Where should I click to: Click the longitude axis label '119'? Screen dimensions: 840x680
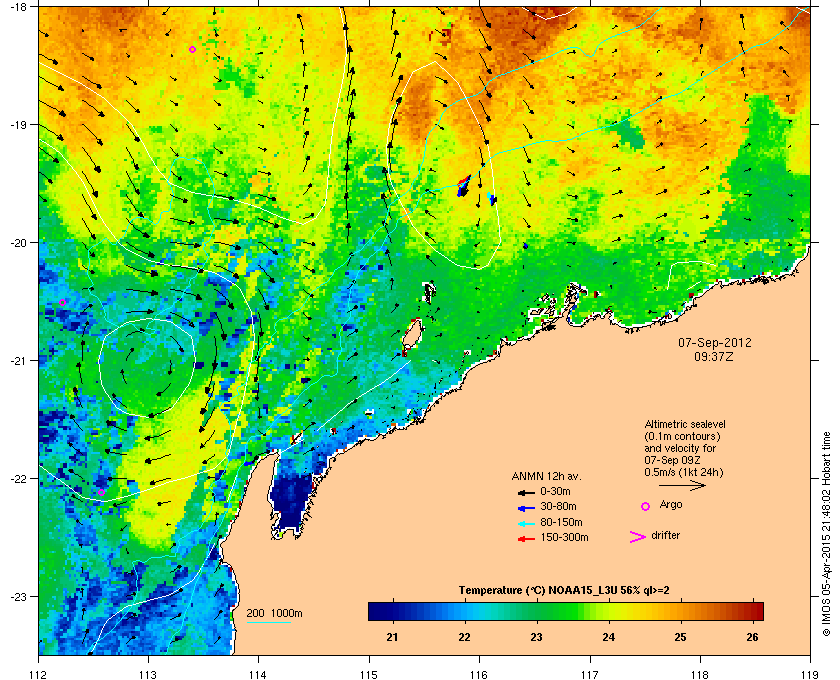pyautogui.click(x=811, y=674)
